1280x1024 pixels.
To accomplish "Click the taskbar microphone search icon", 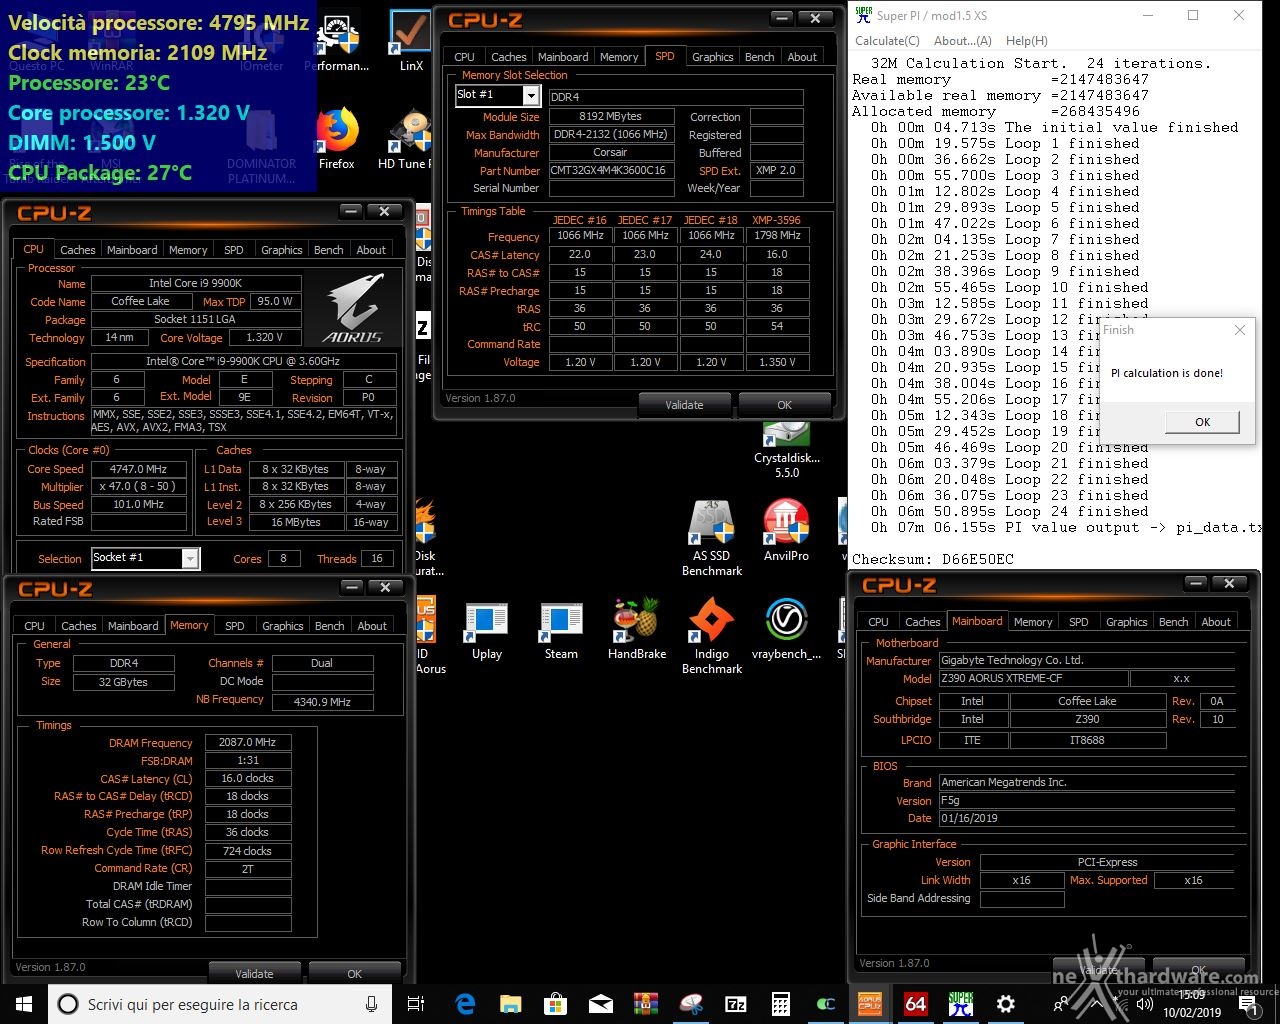I will click(x=371, y=1004).
